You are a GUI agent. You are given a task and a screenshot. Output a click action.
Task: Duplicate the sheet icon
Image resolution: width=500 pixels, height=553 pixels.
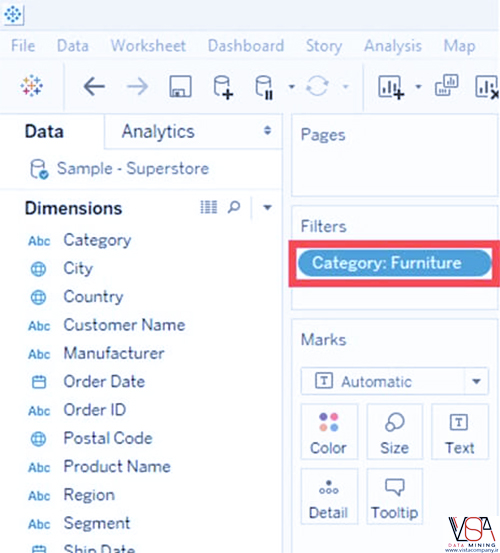(447, 85)
